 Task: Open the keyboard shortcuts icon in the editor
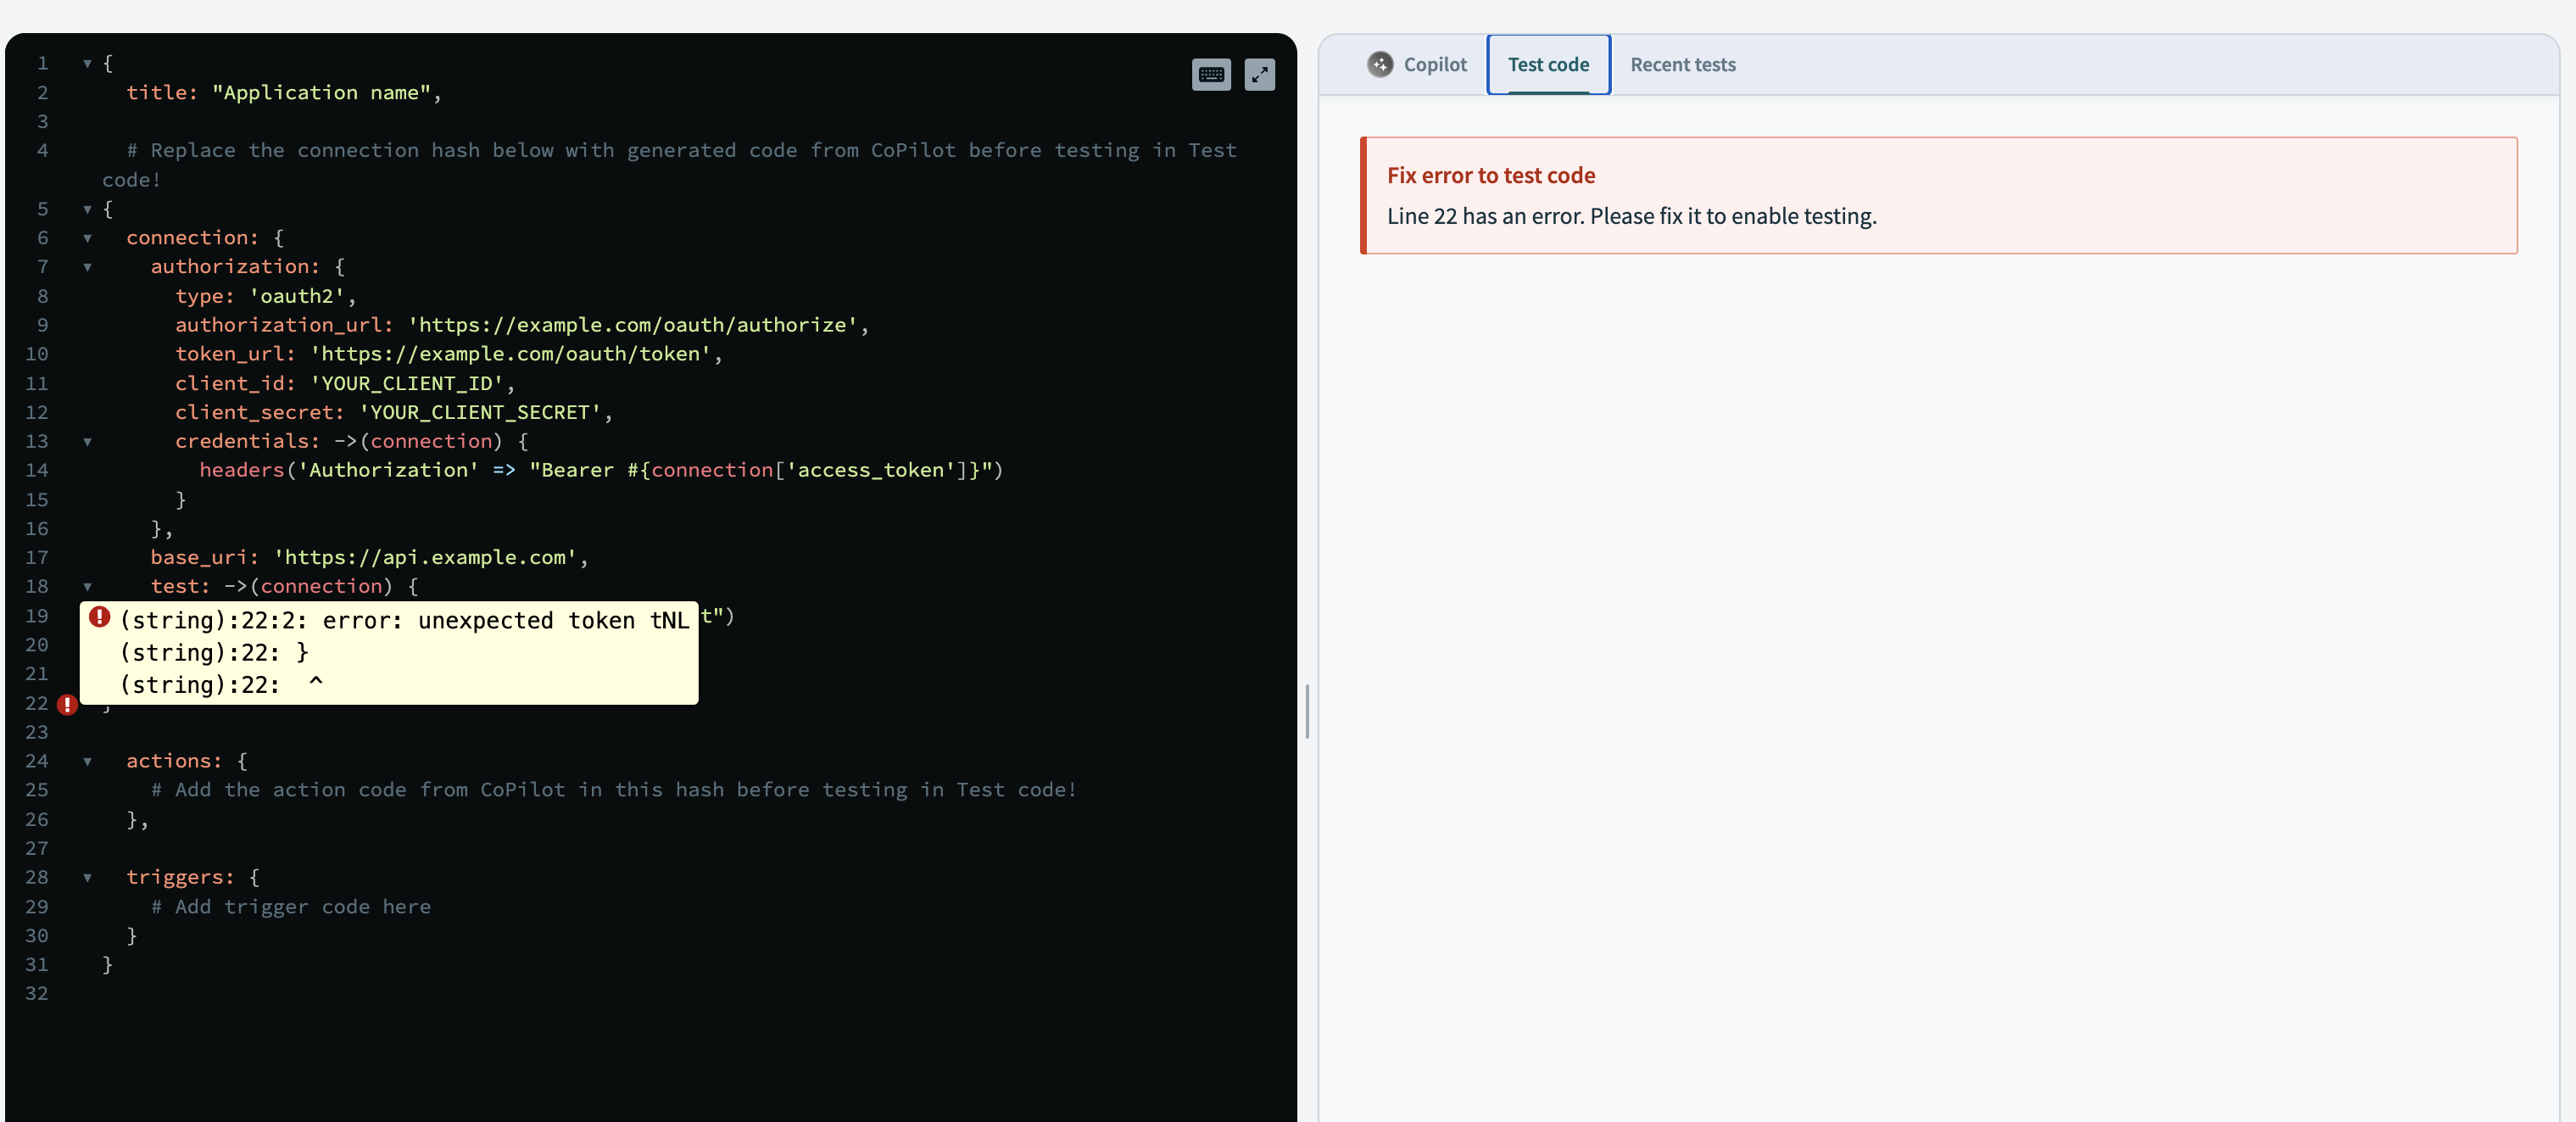pyautogui.click(x=1211, y=74)
